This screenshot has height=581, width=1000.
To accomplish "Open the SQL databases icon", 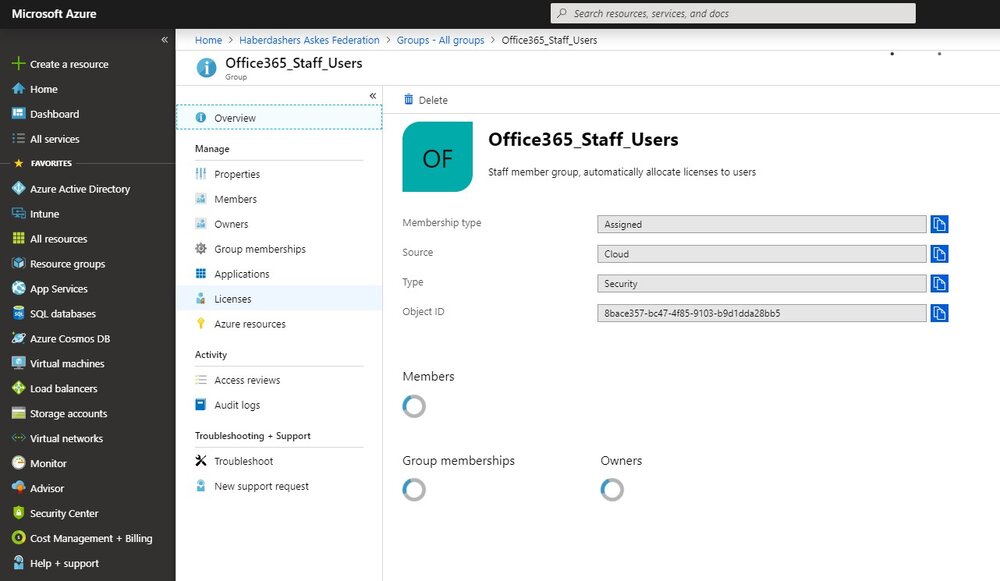I will [x=18, y=313].
